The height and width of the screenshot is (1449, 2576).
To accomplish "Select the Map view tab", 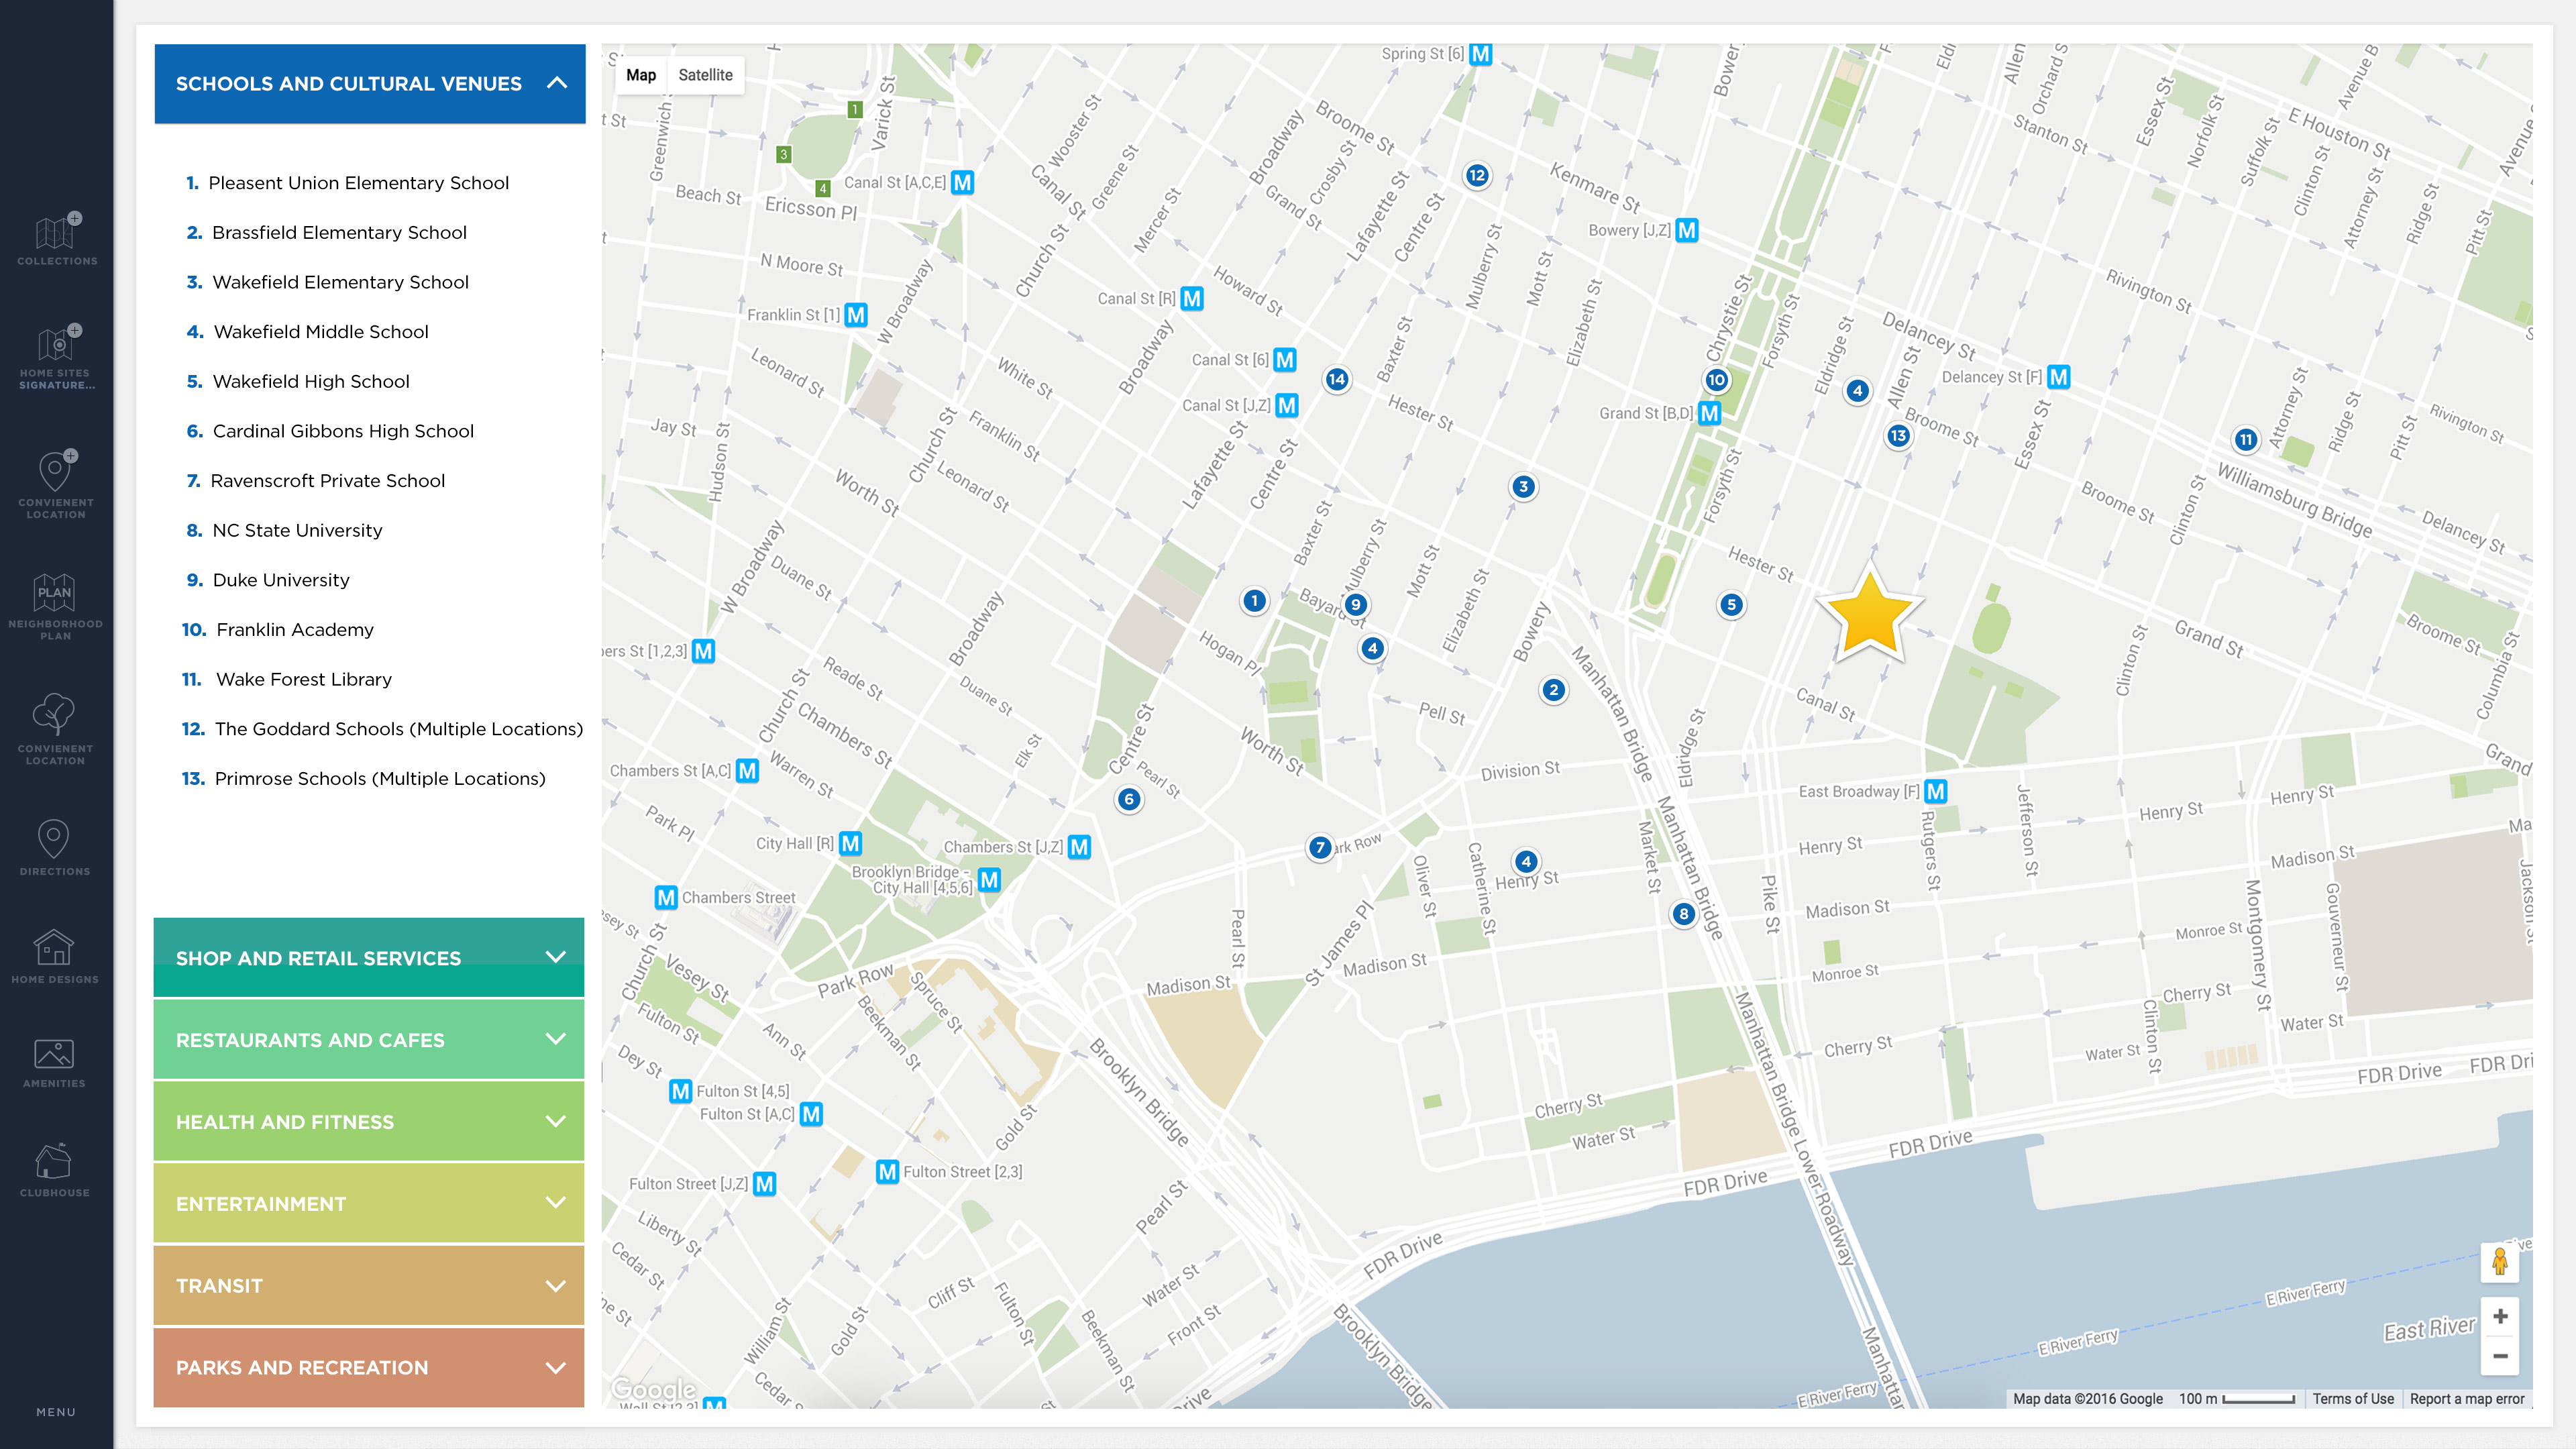I will pyautogui.click(x=641, y=75).
